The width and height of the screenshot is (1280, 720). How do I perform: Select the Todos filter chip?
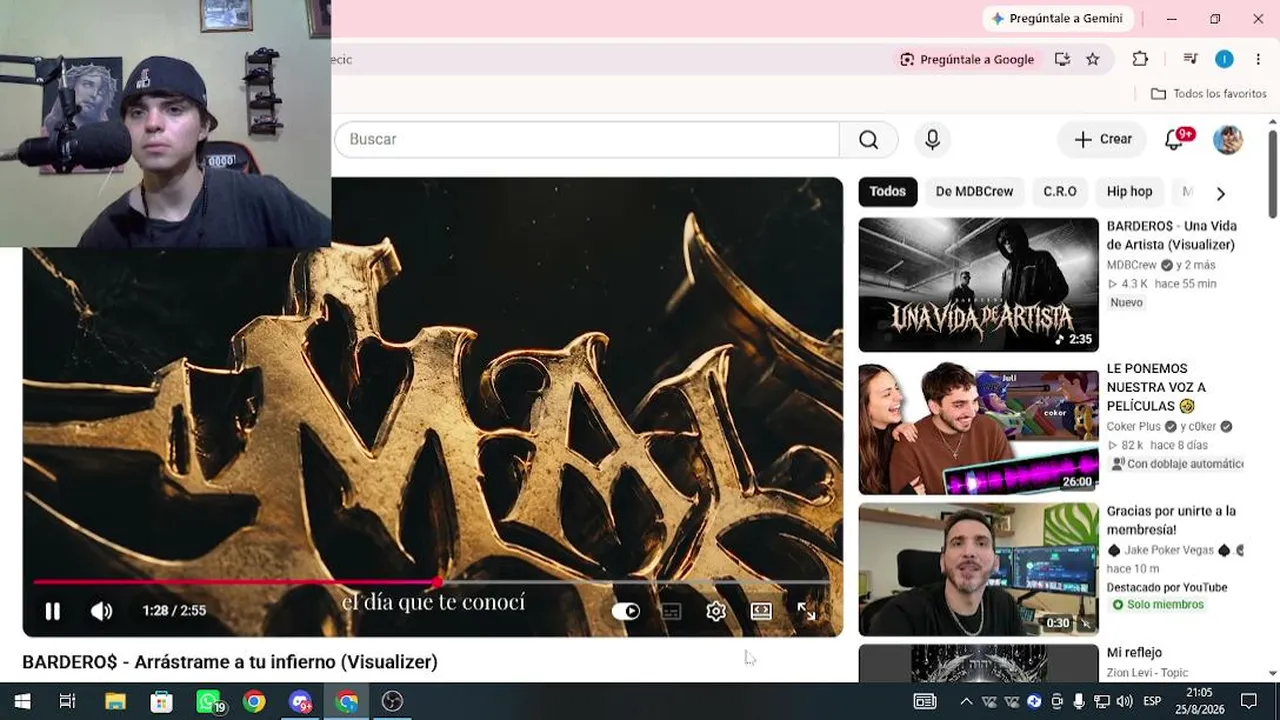887,191
